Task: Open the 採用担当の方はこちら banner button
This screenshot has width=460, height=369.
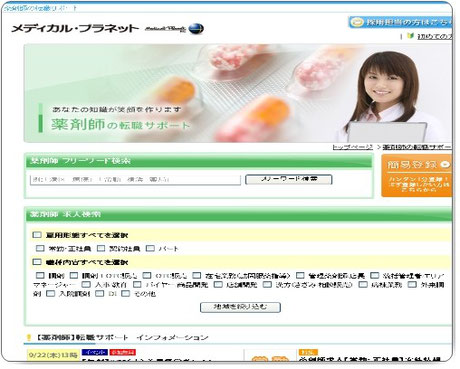Action: 400,22
